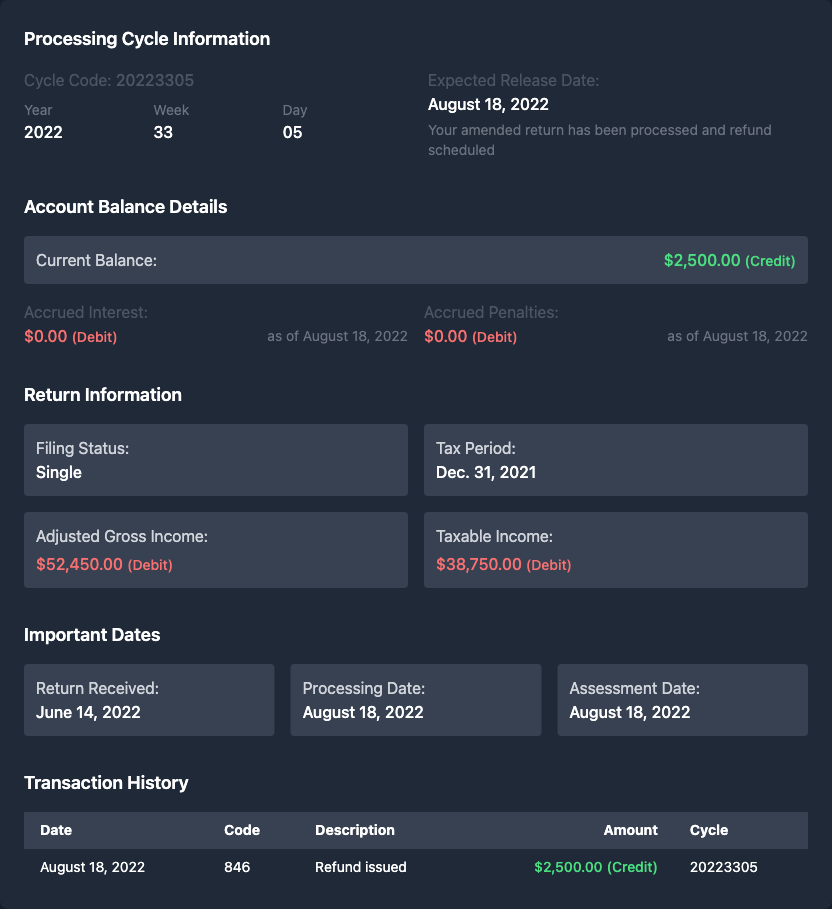Click the Description column header
The width and height of the screenshot is (832, 909).
click(x=355, y=830)
